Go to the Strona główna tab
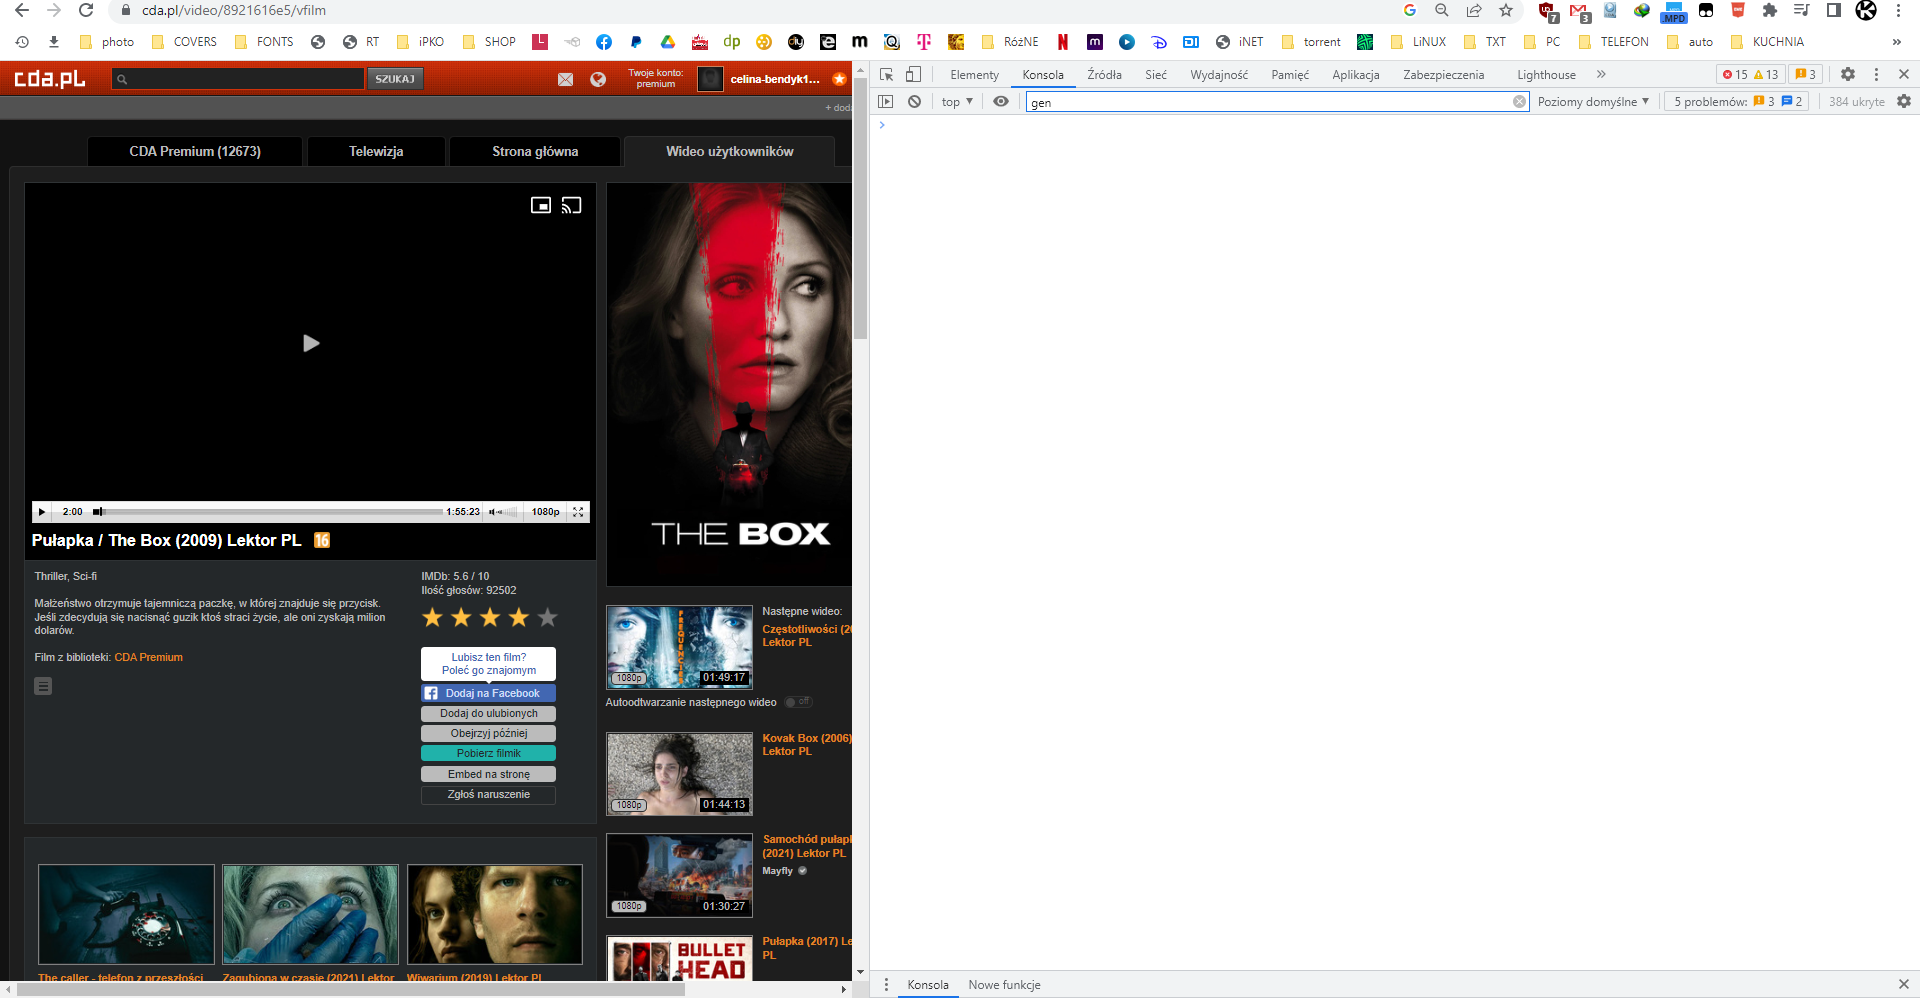The width and height of the screenshot is (1920, 998). tap(535, 152)
